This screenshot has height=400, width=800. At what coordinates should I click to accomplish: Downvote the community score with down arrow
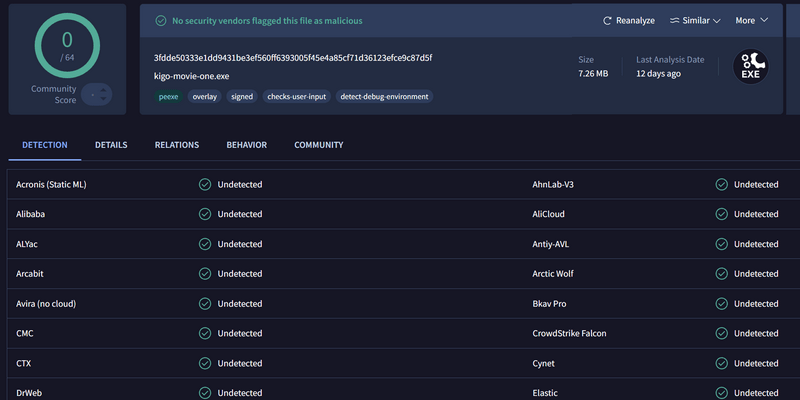[104, 98]
